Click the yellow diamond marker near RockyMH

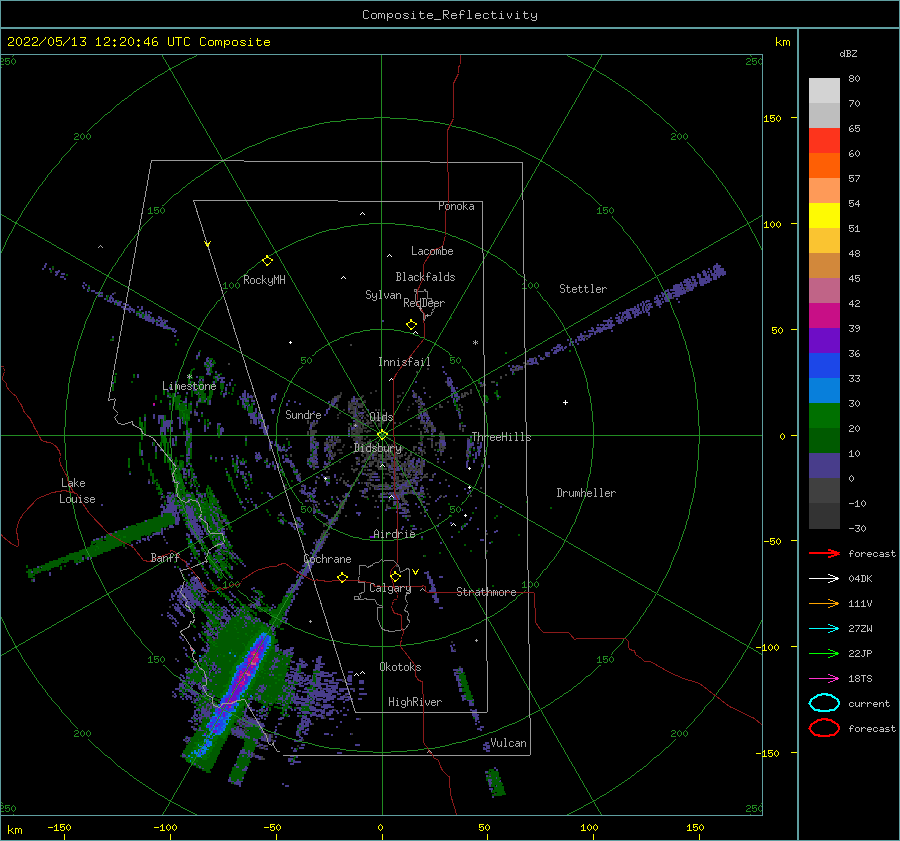[267, 261]
